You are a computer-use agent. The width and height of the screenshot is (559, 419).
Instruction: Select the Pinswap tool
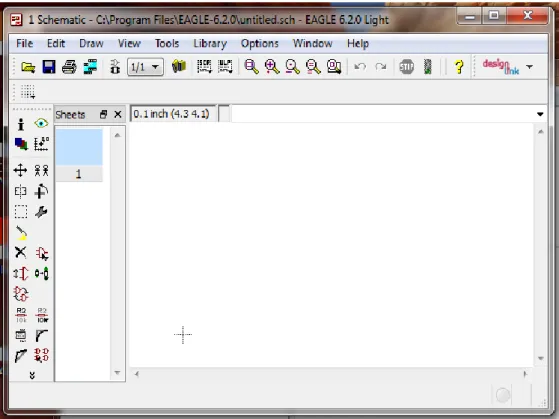[21, 274]
